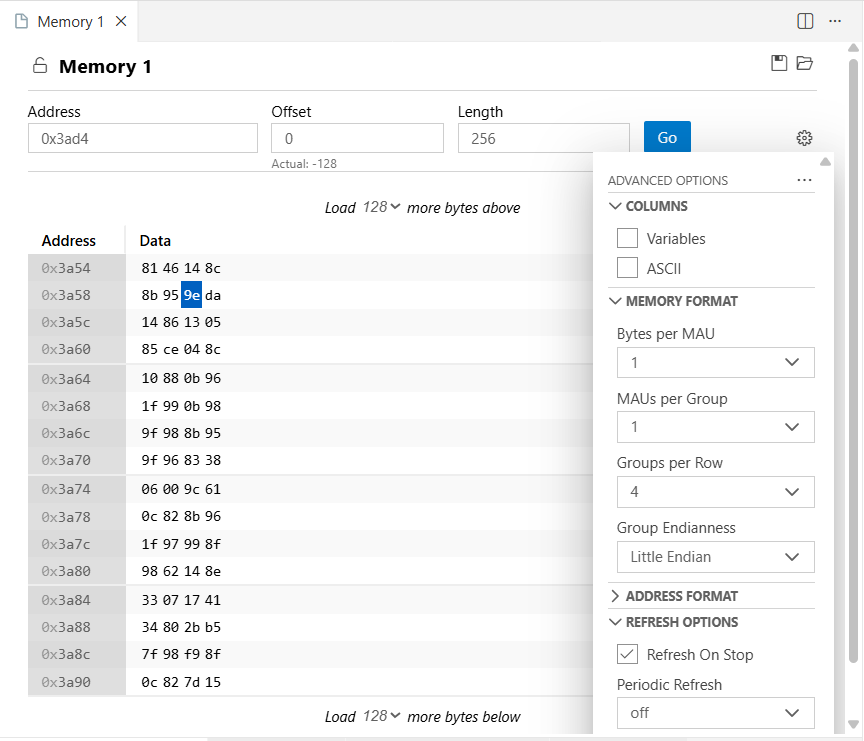Screen dimensions: 864x741
Task: Open advanced options via the gear icon
Action: 805,138
